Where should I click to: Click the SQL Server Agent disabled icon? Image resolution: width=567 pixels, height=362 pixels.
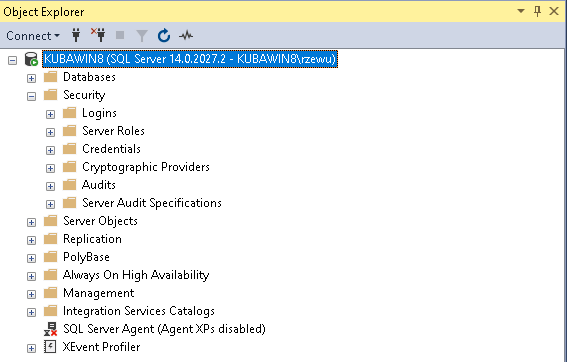click(x=51, y=329)
